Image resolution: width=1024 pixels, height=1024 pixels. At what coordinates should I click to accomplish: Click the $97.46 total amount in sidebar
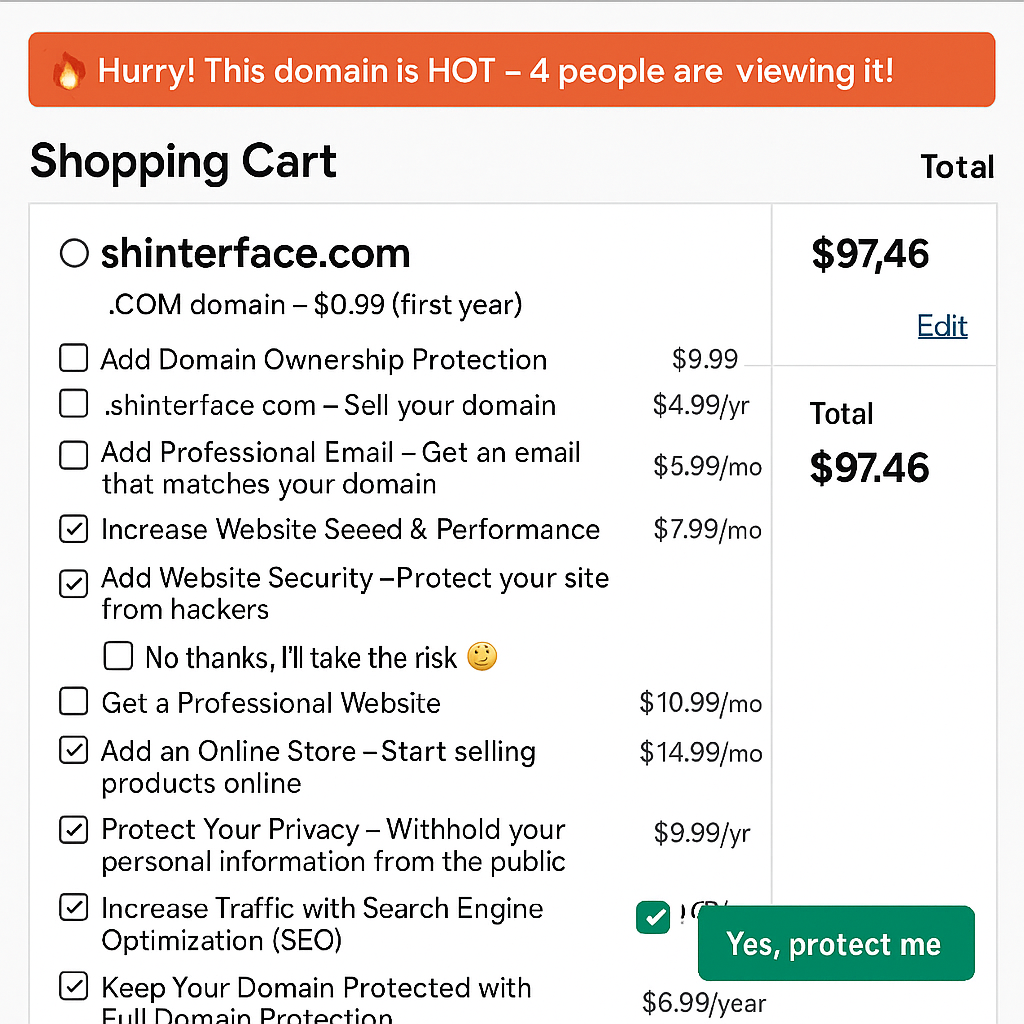pos(869,468)
